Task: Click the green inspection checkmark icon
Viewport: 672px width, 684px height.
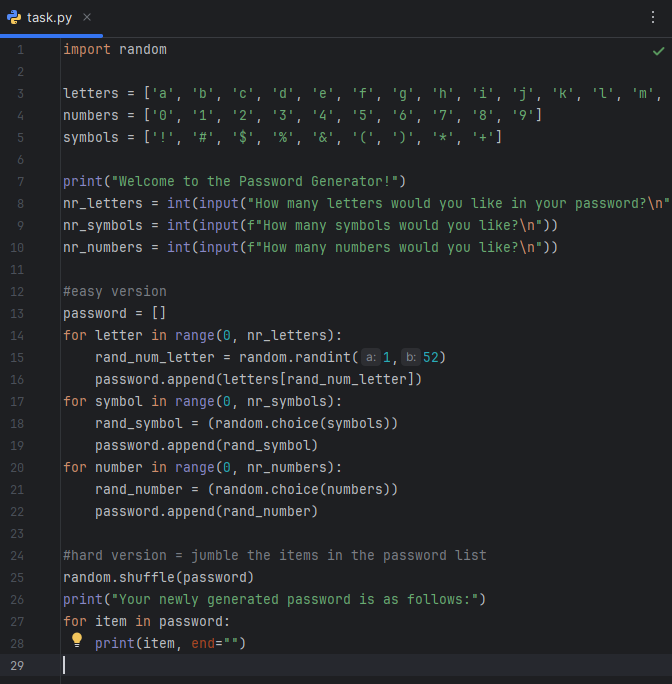Action: (658, 51)
